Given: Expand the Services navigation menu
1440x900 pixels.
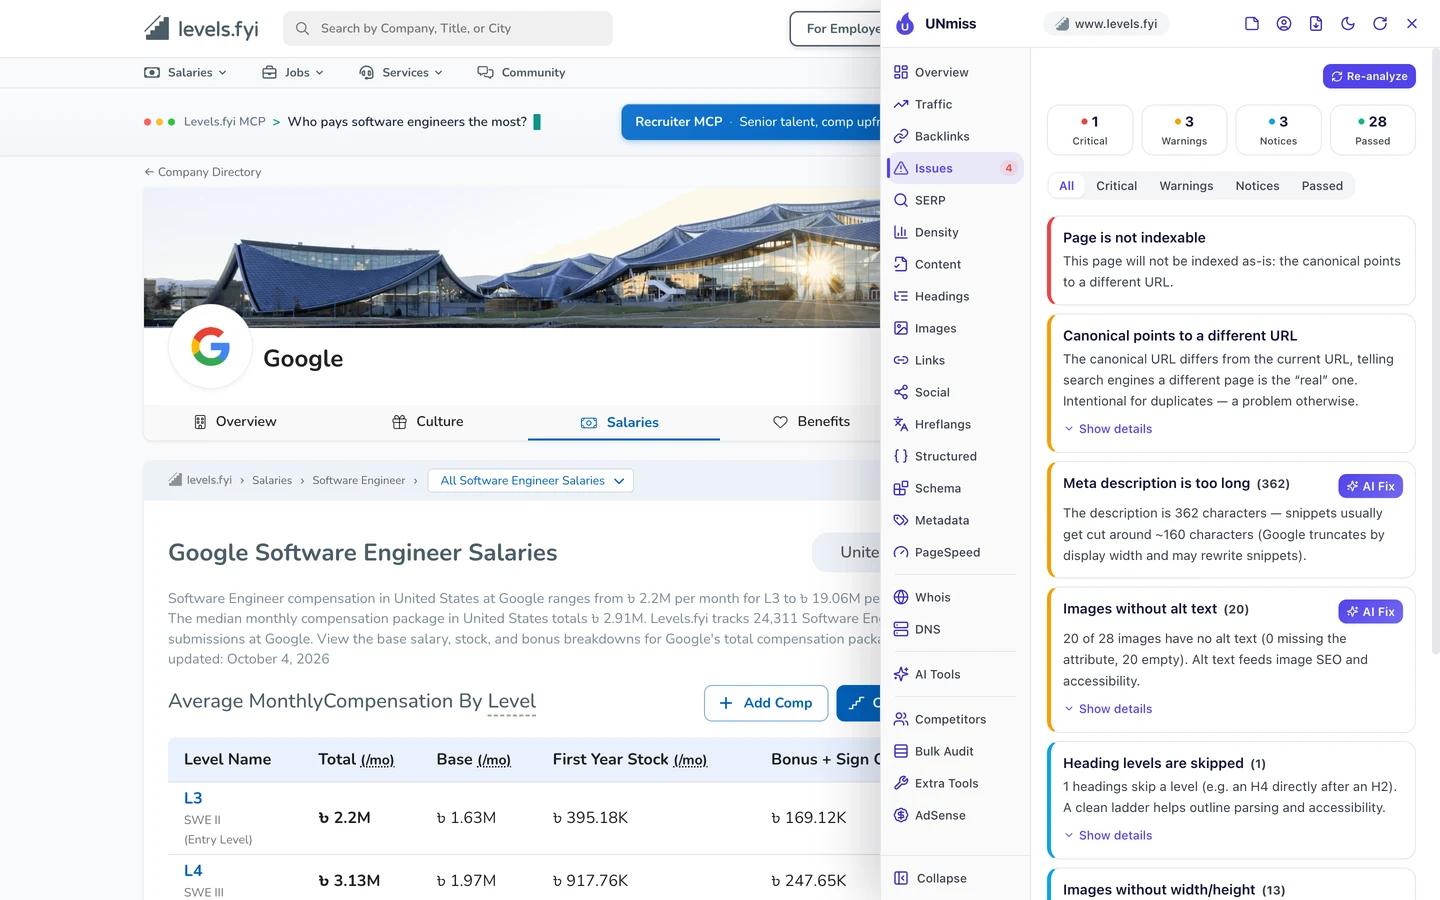Looking at the screenshot, I should (401, 72).
